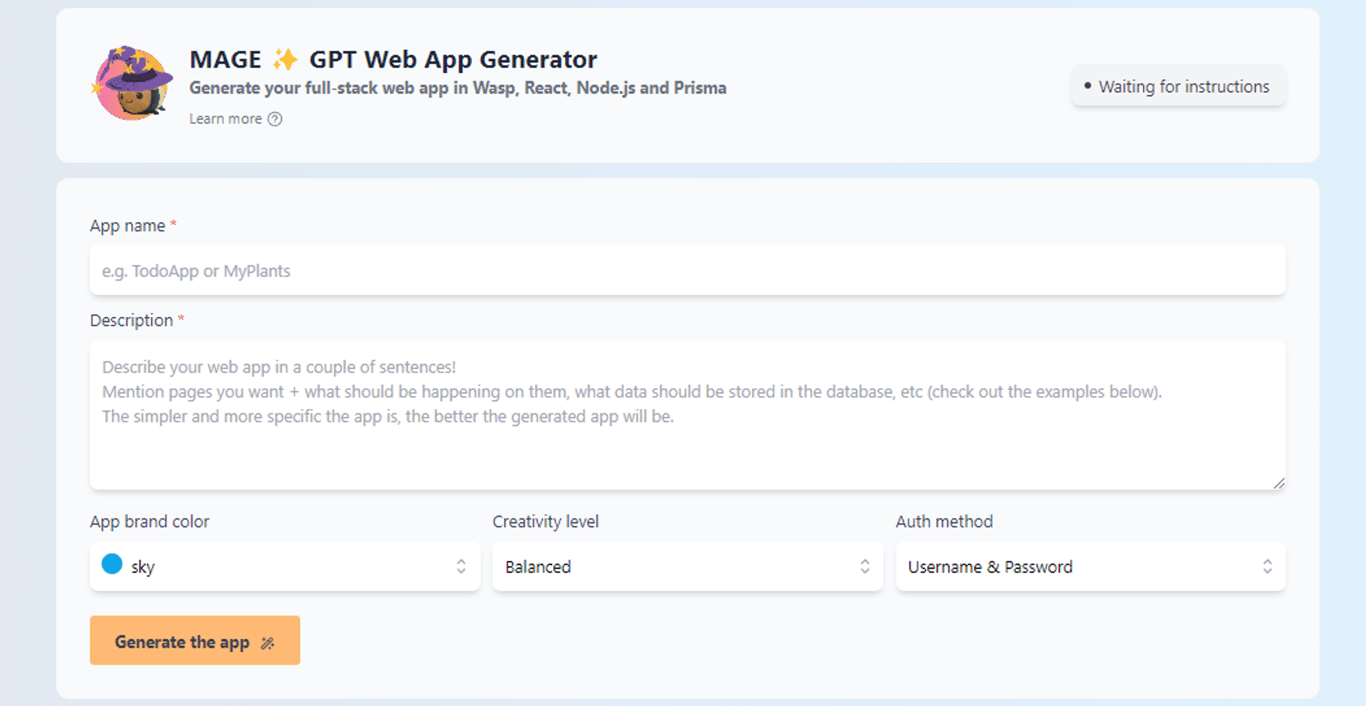The height and width of the screenshot is (706, 1366).
Task: Click the sky color swatch circle
Action: (x=112, y=565)
